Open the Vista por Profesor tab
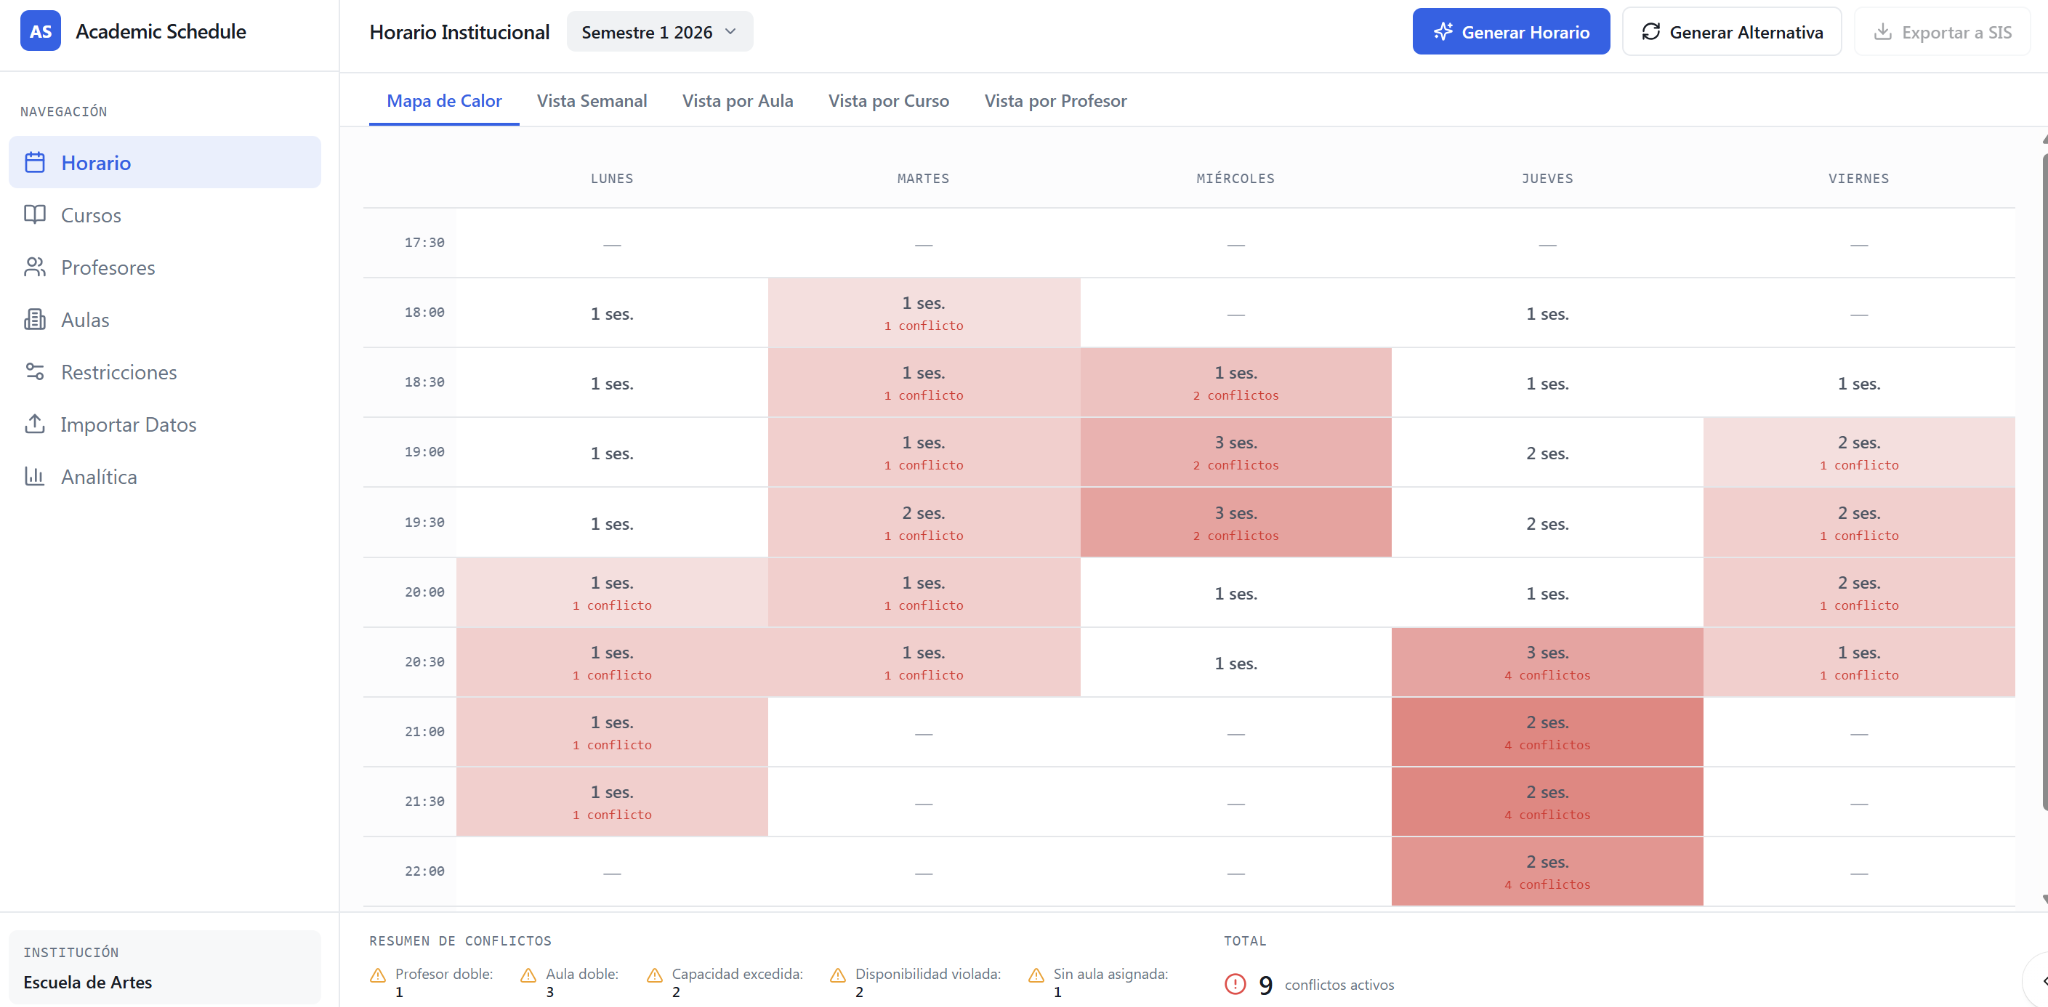This screenshot has height=1007, width=2048. click(1055, 101)
